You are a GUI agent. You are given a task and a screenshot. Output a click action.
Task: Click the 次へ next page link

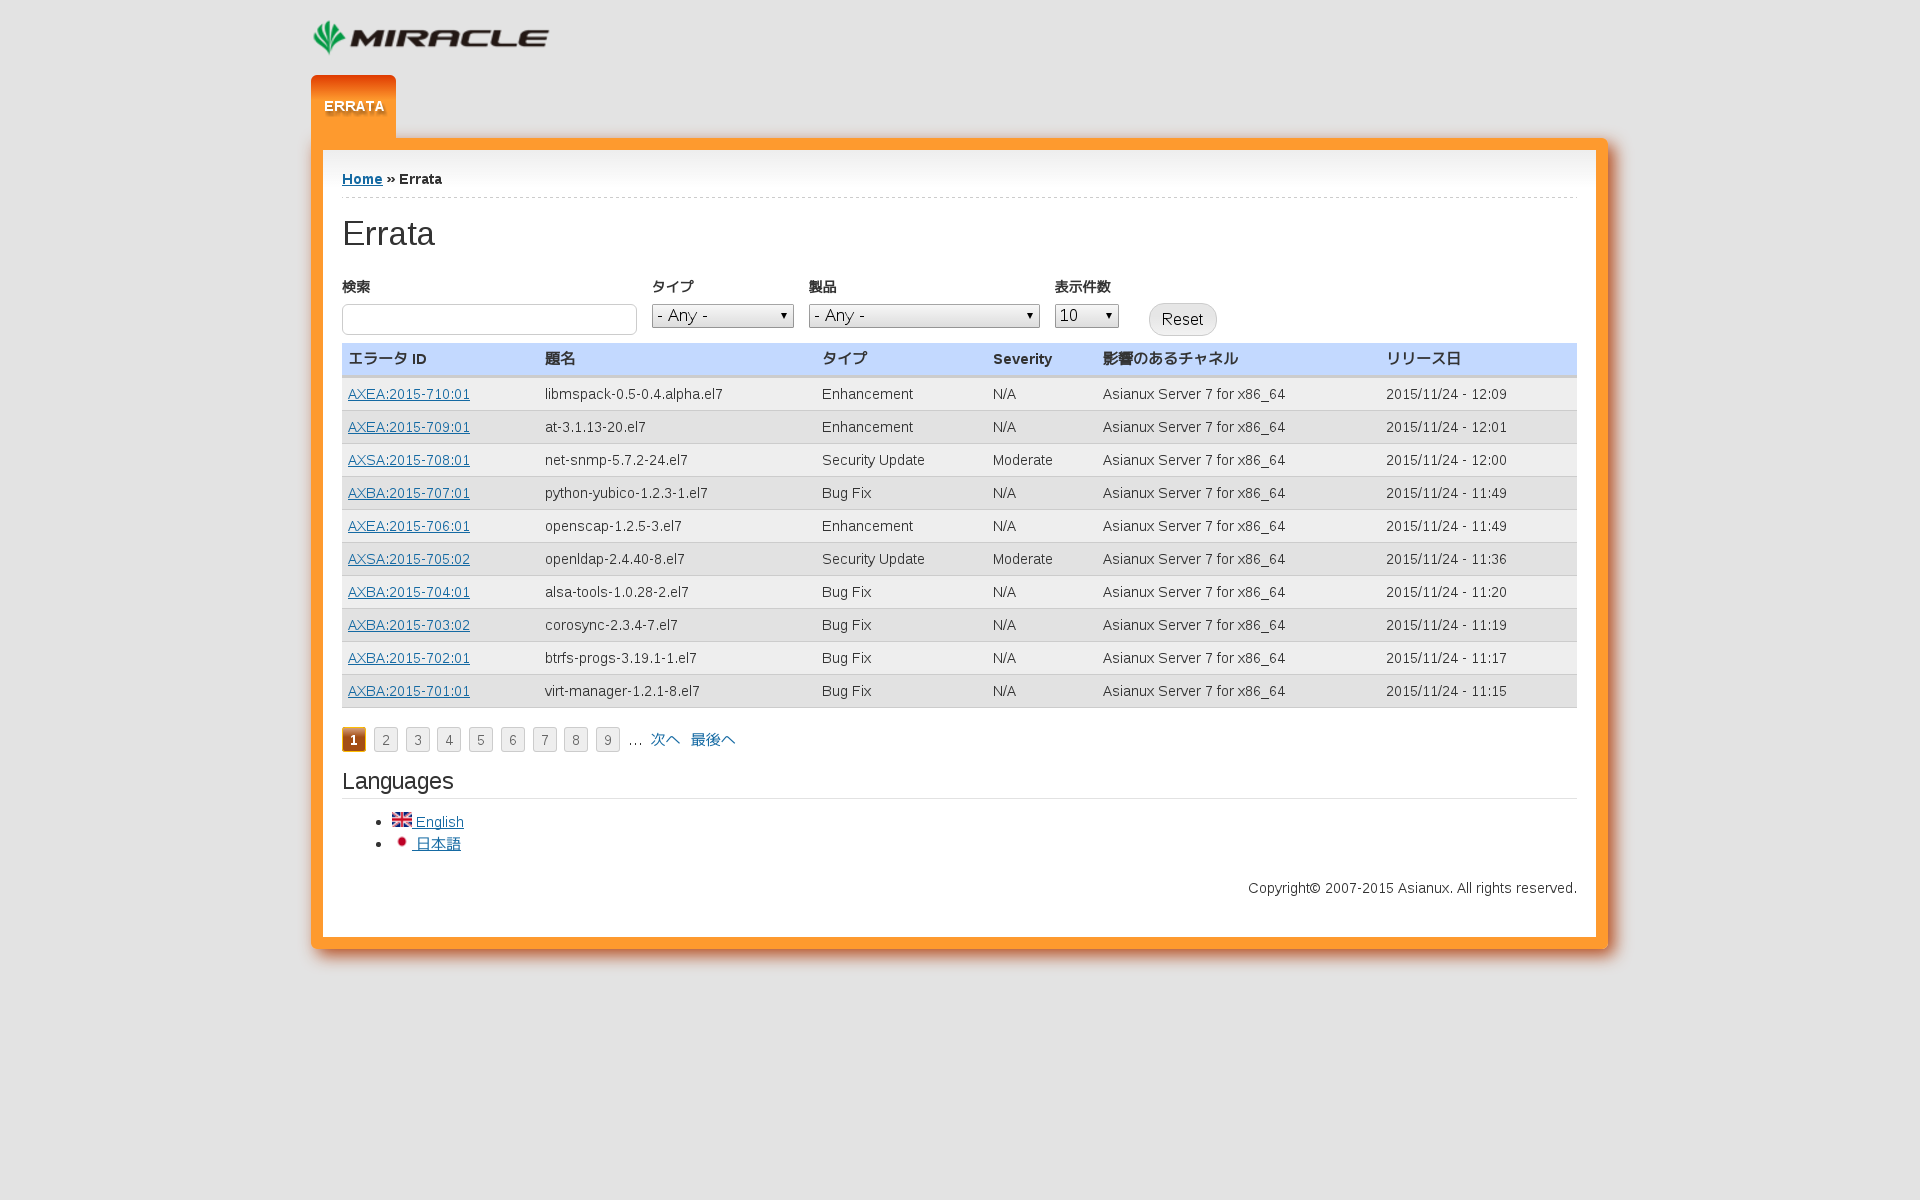[665, 740]
